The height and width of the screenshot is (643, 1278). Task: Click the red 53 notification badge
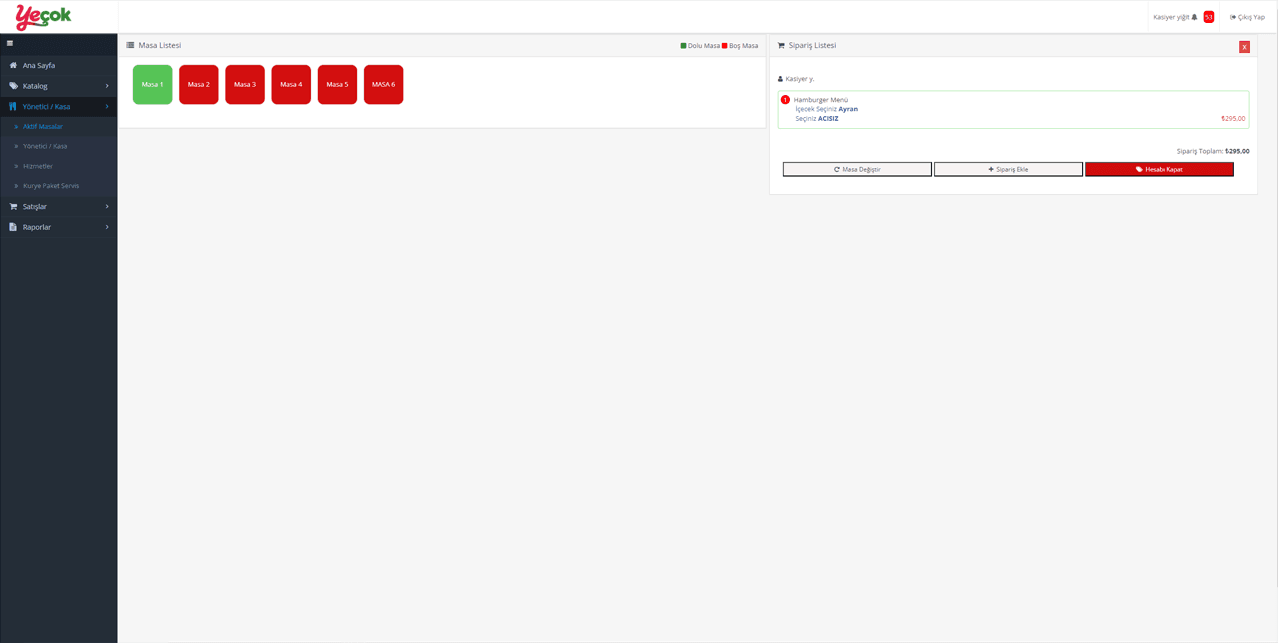pos(1208,17)
